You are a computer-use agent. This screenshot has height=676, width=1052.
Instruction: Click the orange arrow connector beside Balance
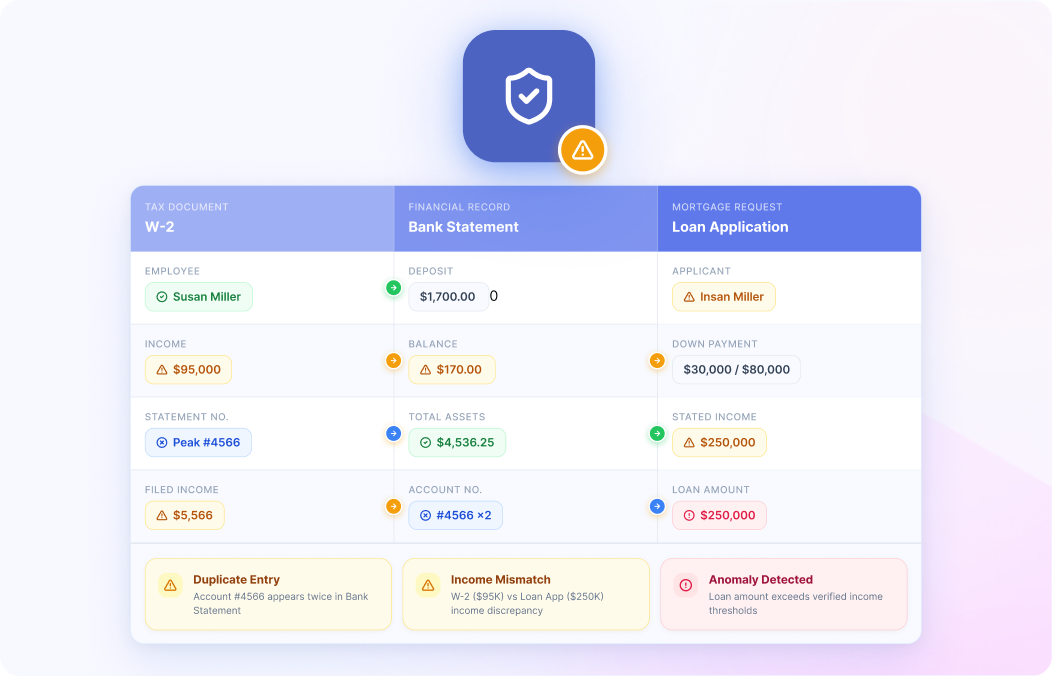(393, 361)
